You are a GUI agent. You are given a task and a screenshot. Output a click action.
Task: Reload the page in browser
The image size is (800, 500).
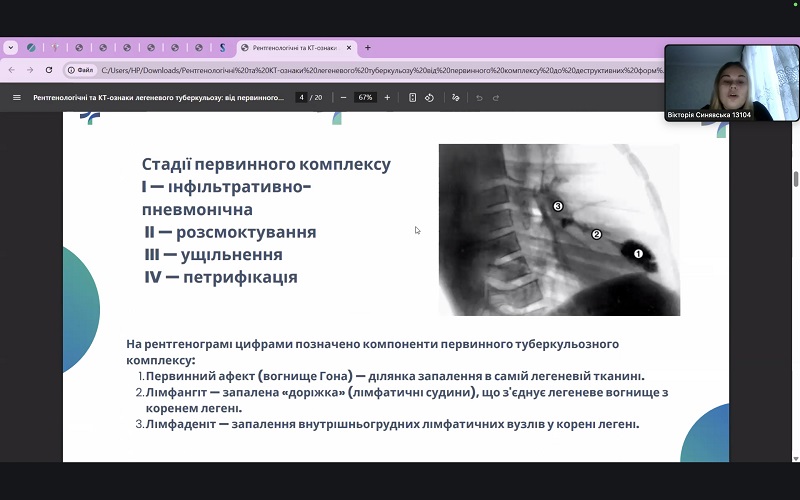click(x=49, y=70)
